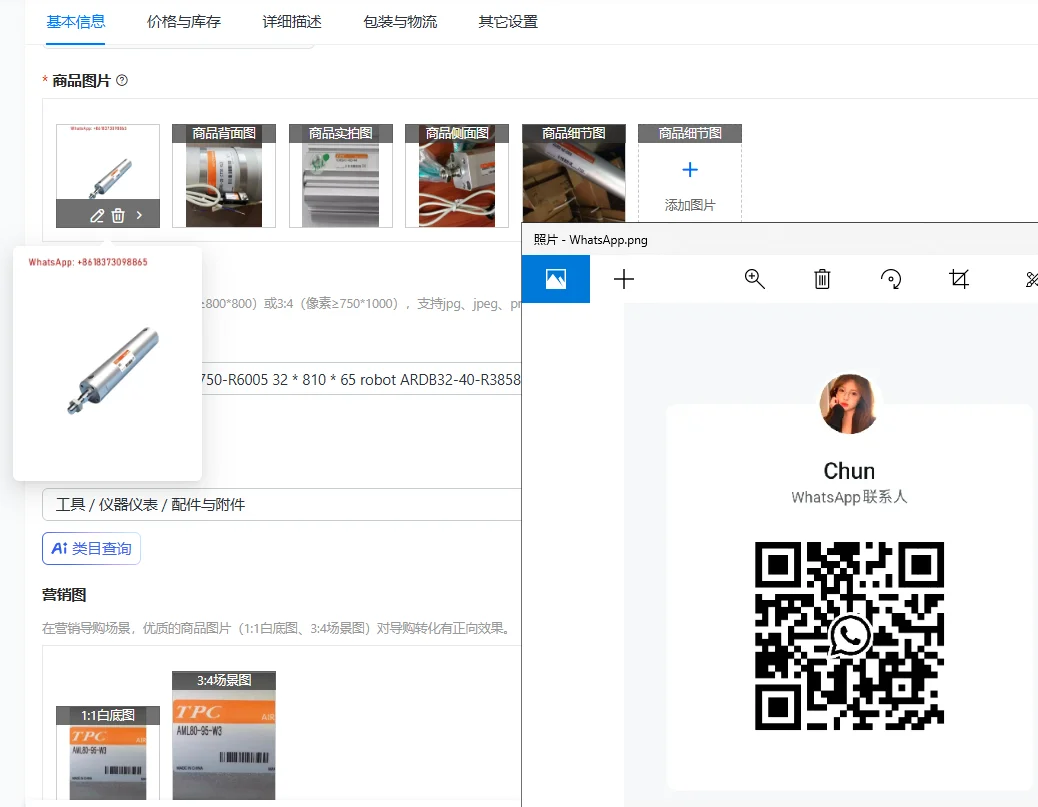This screenshot has width=1038, height=807.
Task: Click the zoom magnifier icon in Photos
Action: point(754,279)
